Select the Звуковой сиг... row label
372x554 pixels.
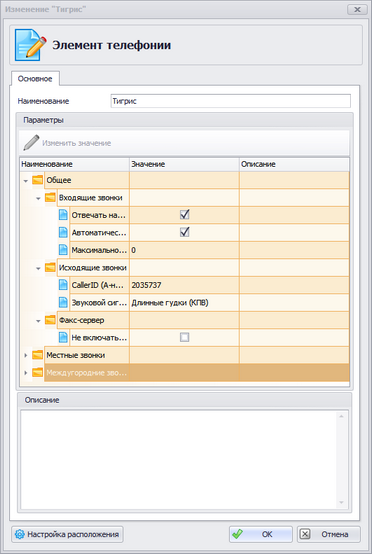[99, 303]
